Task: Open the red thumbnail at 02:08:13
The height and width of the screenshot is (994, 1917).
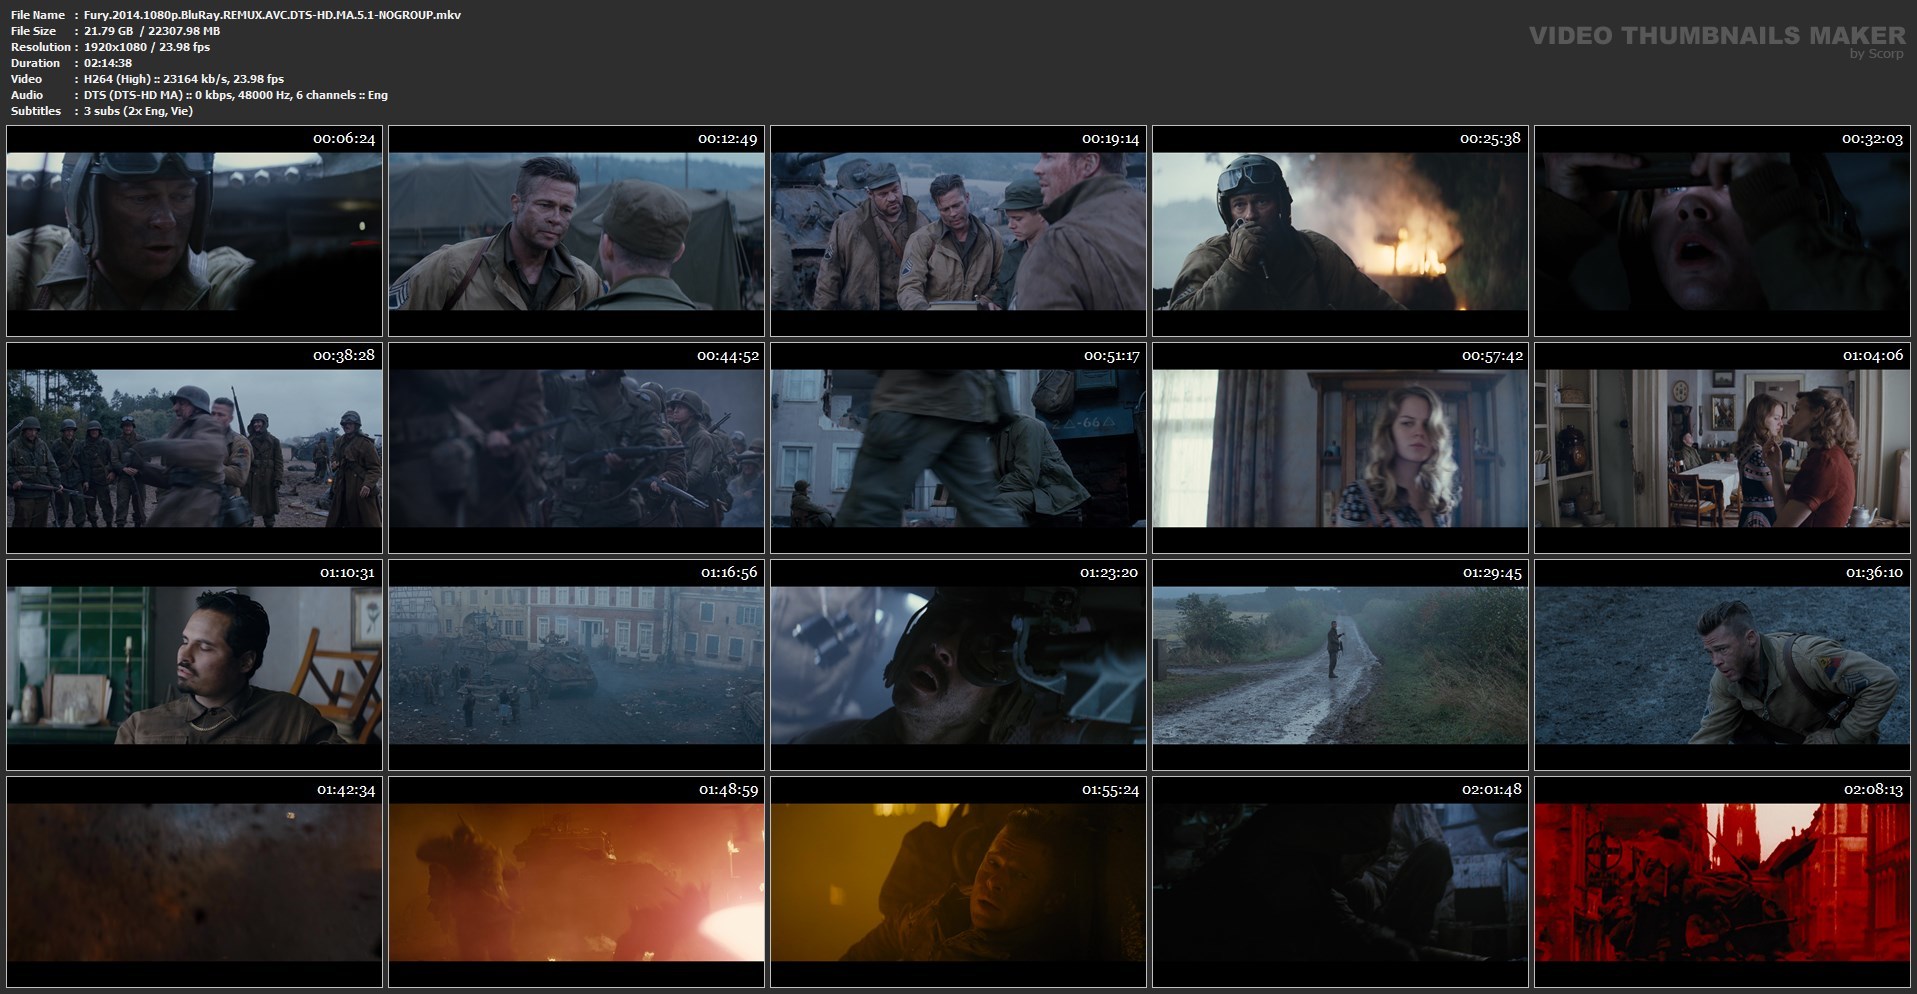Action: 1722,882
